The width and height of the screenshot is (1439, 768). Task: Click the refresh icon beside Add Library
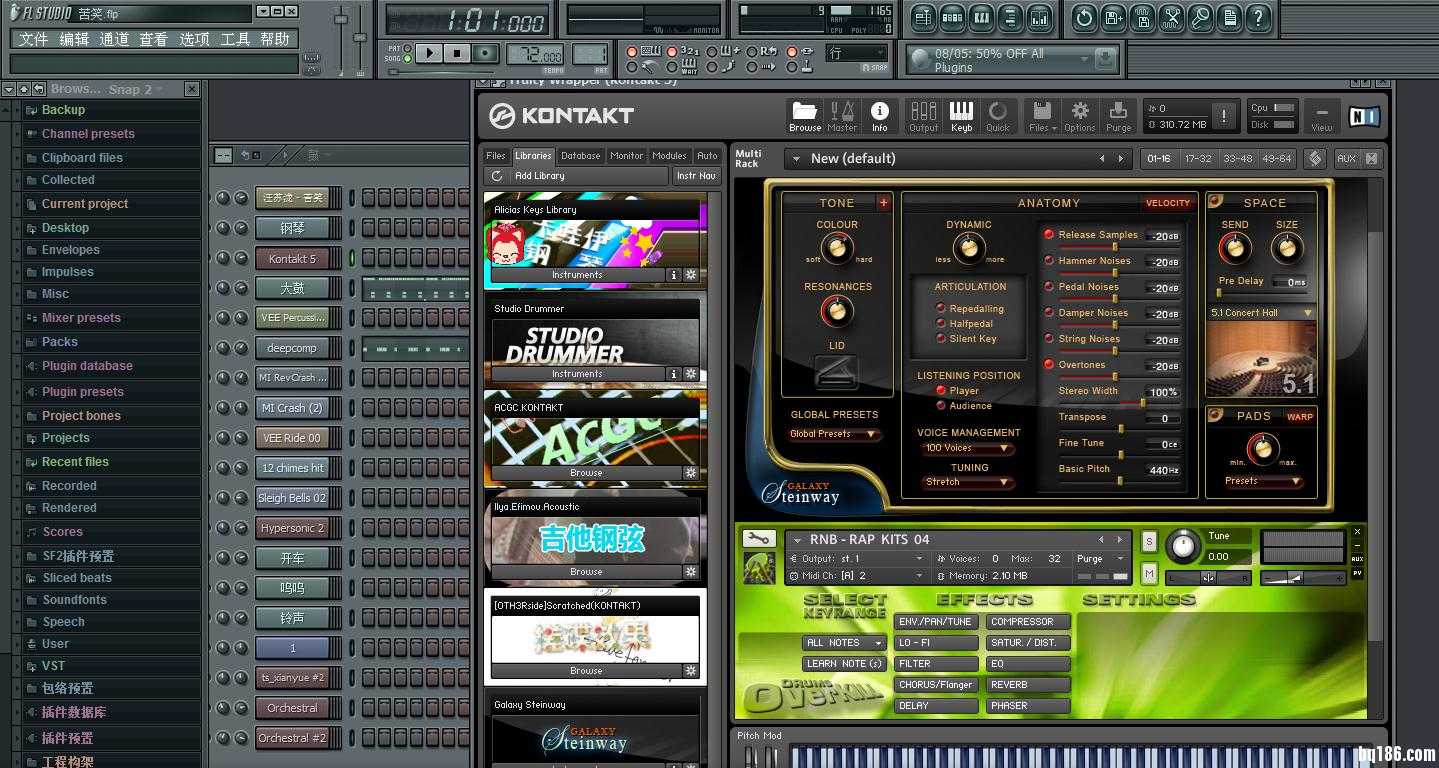tap(497, 176)
